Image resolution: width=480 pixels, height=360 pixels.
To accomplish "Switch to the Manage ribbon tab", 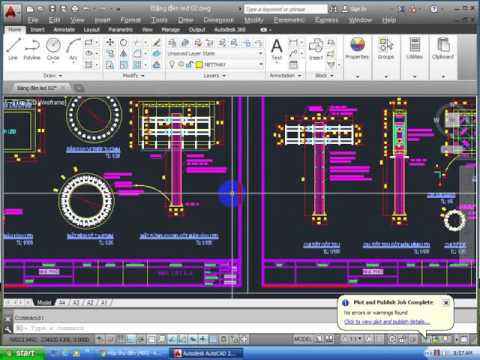I will [x=171, y=30].
